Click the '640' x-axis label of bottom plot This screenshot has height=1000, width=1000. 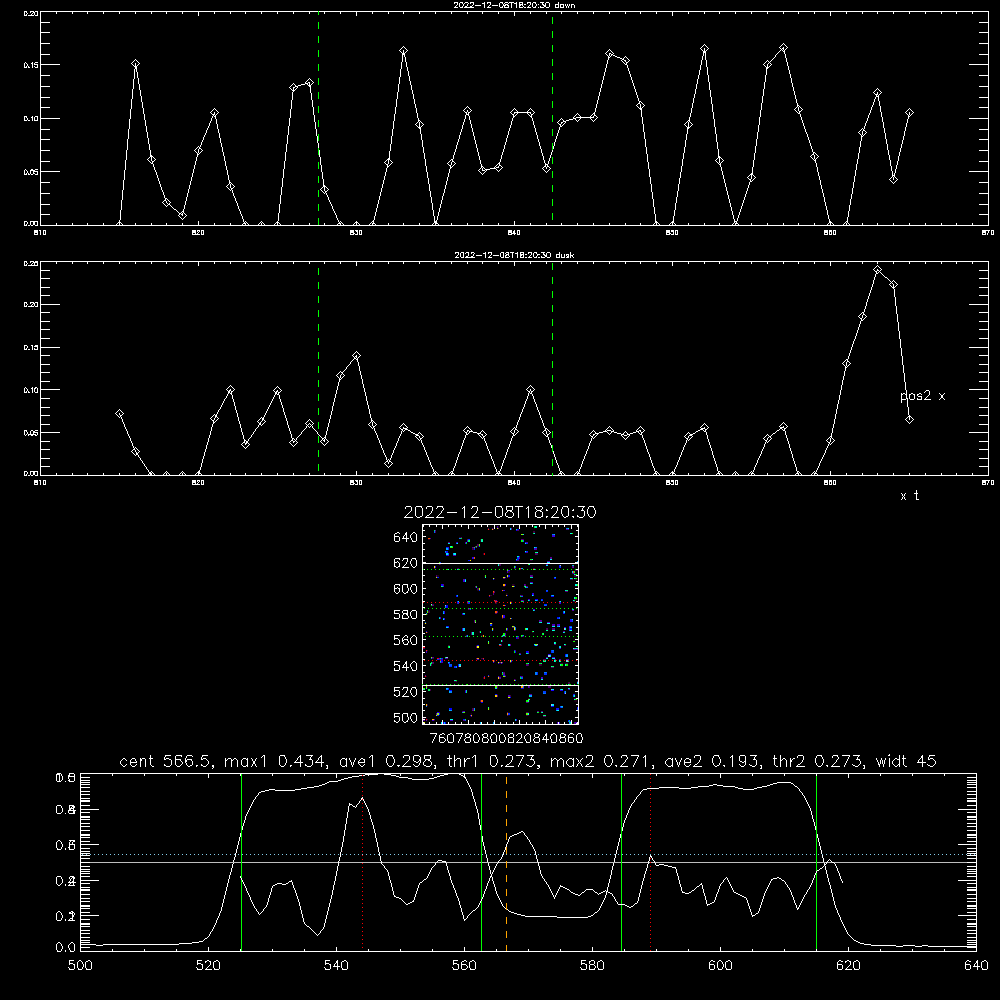(976, 966)
